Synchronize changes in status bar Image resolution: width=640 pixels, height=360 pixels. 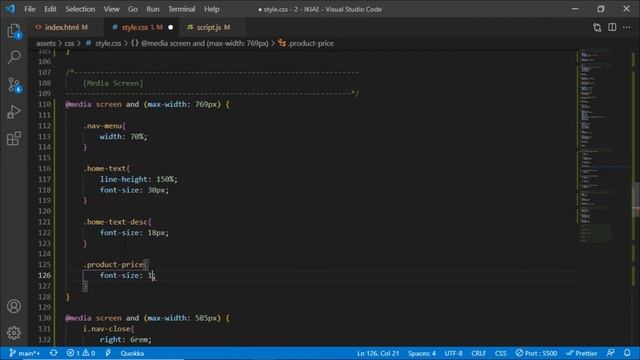[53, 353]
